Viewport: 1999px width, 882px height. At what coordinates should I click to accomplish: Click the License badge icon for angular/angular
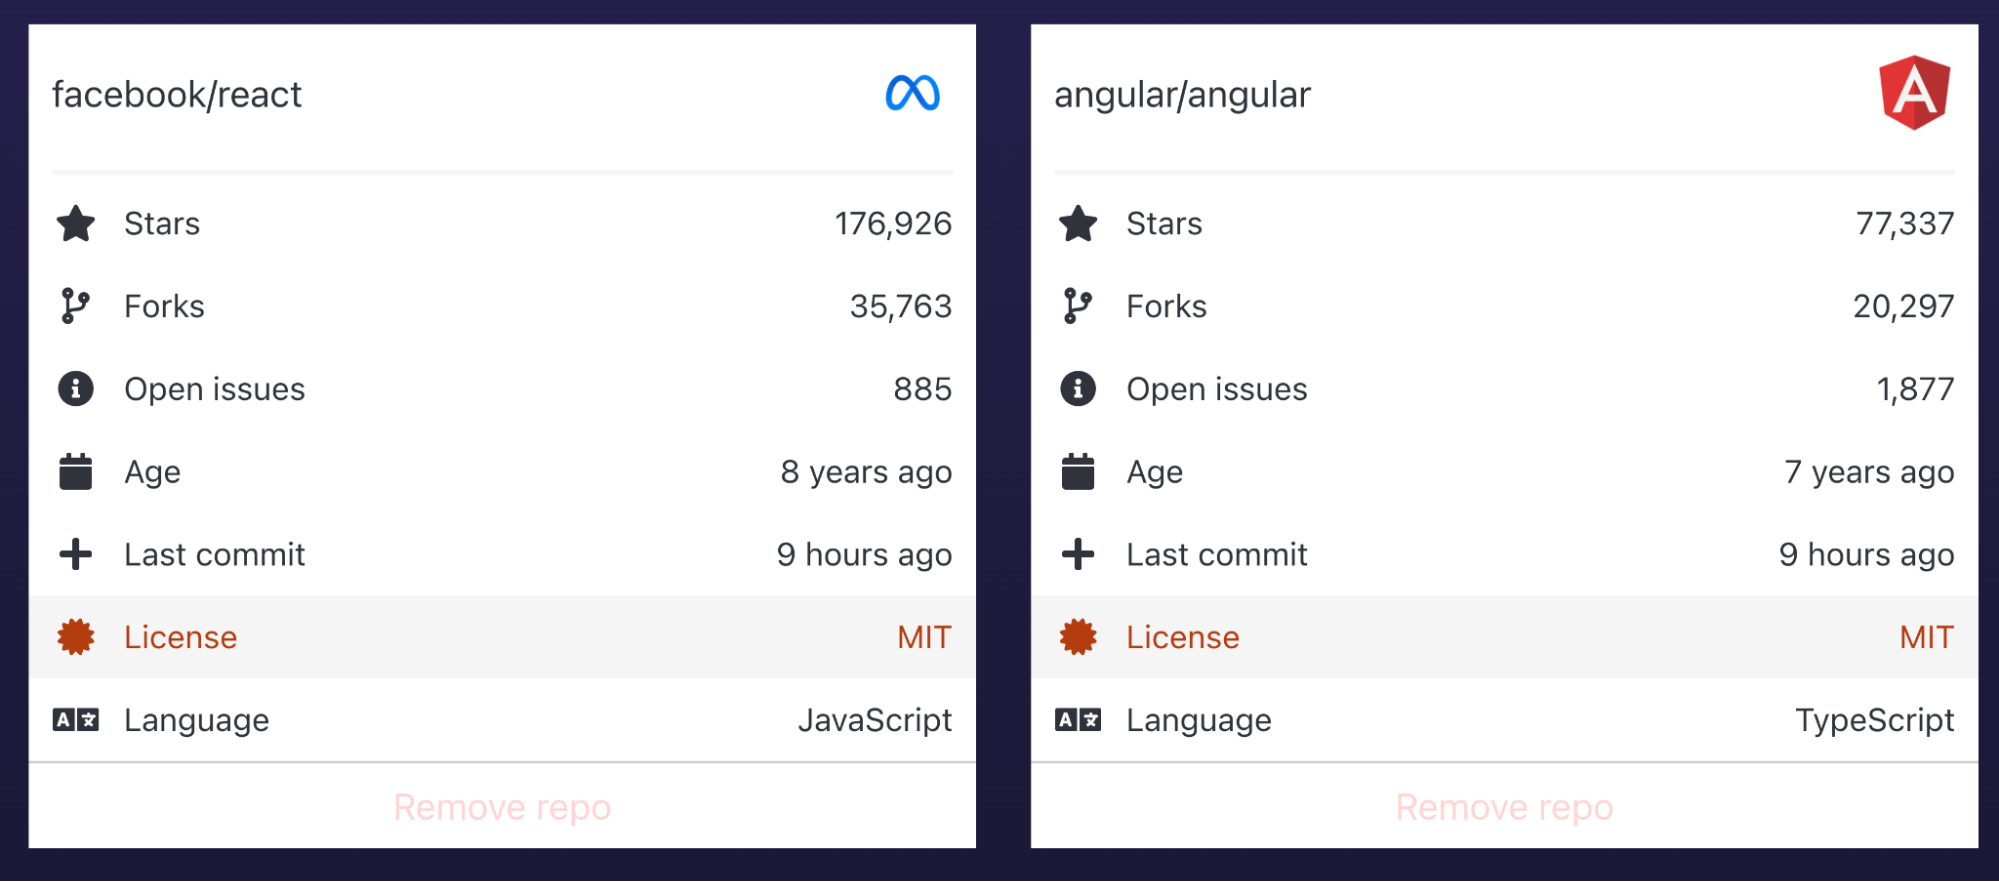click(1078, 637)
